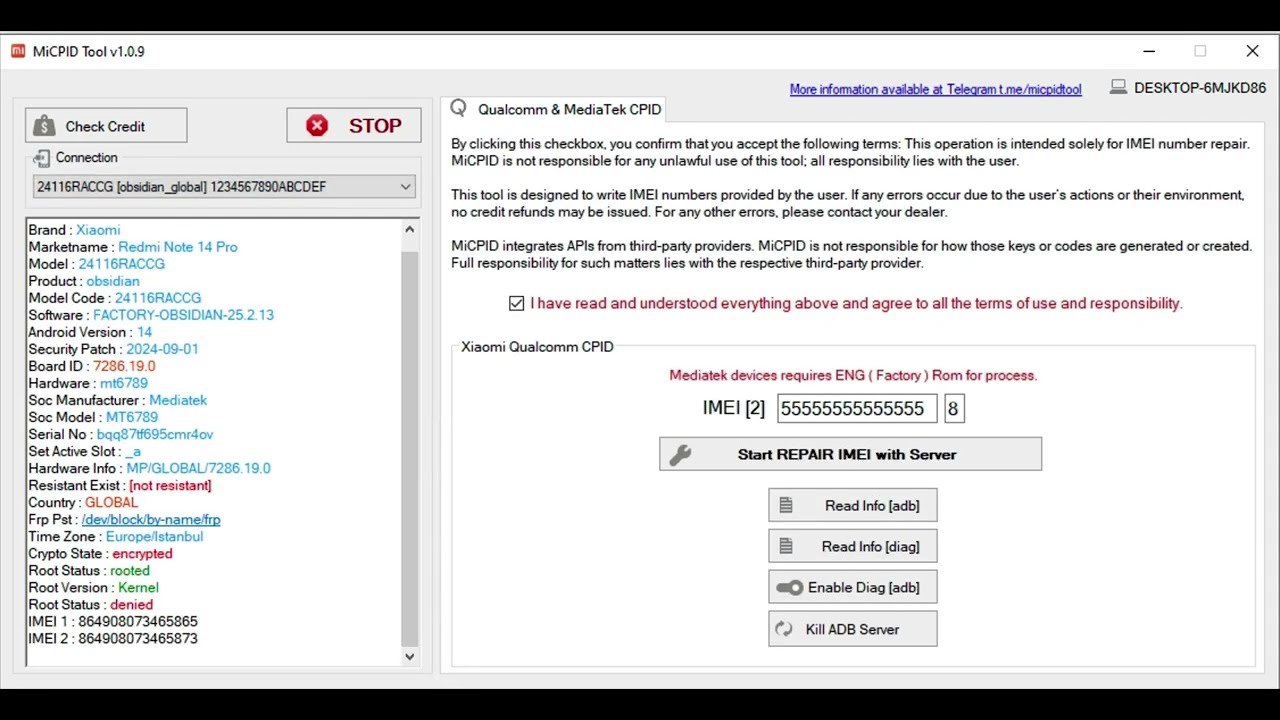Viewport: 1280px width, 720px height.
Task: Click the Check Credit lock icon
Action: coord(44,126)
